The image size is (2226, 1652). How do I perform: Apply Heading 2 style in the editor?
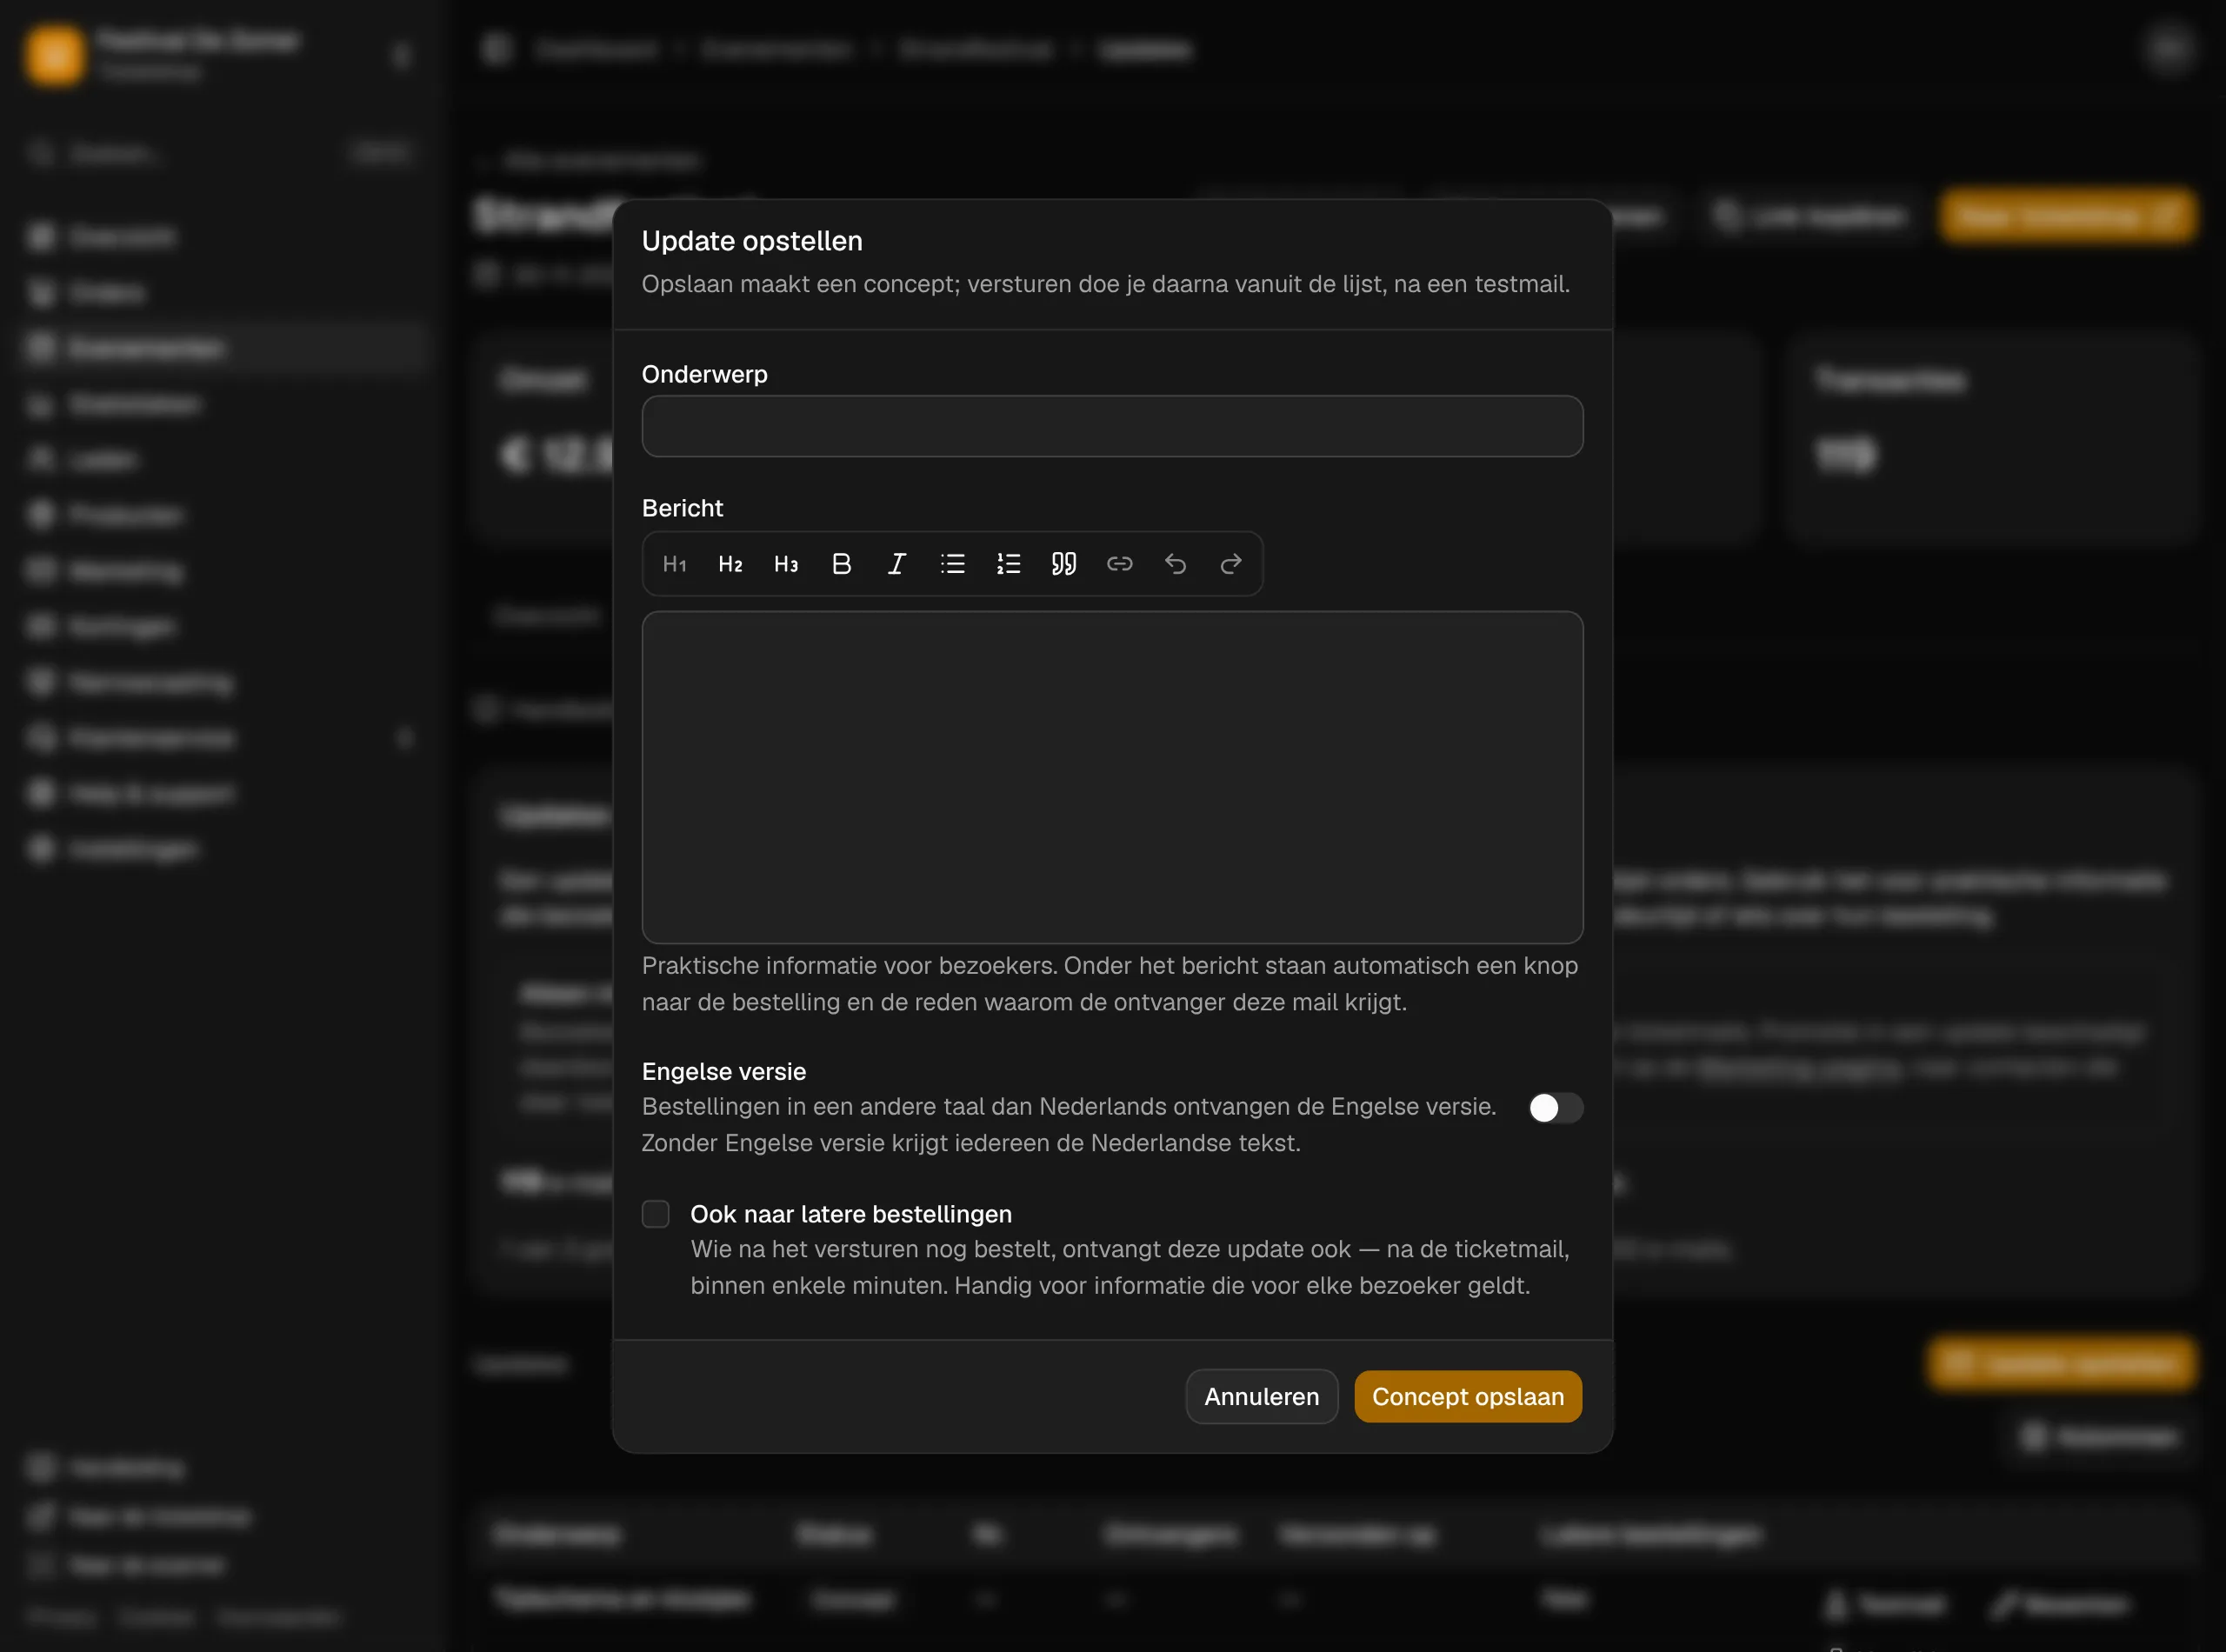(x=730, y=564)
